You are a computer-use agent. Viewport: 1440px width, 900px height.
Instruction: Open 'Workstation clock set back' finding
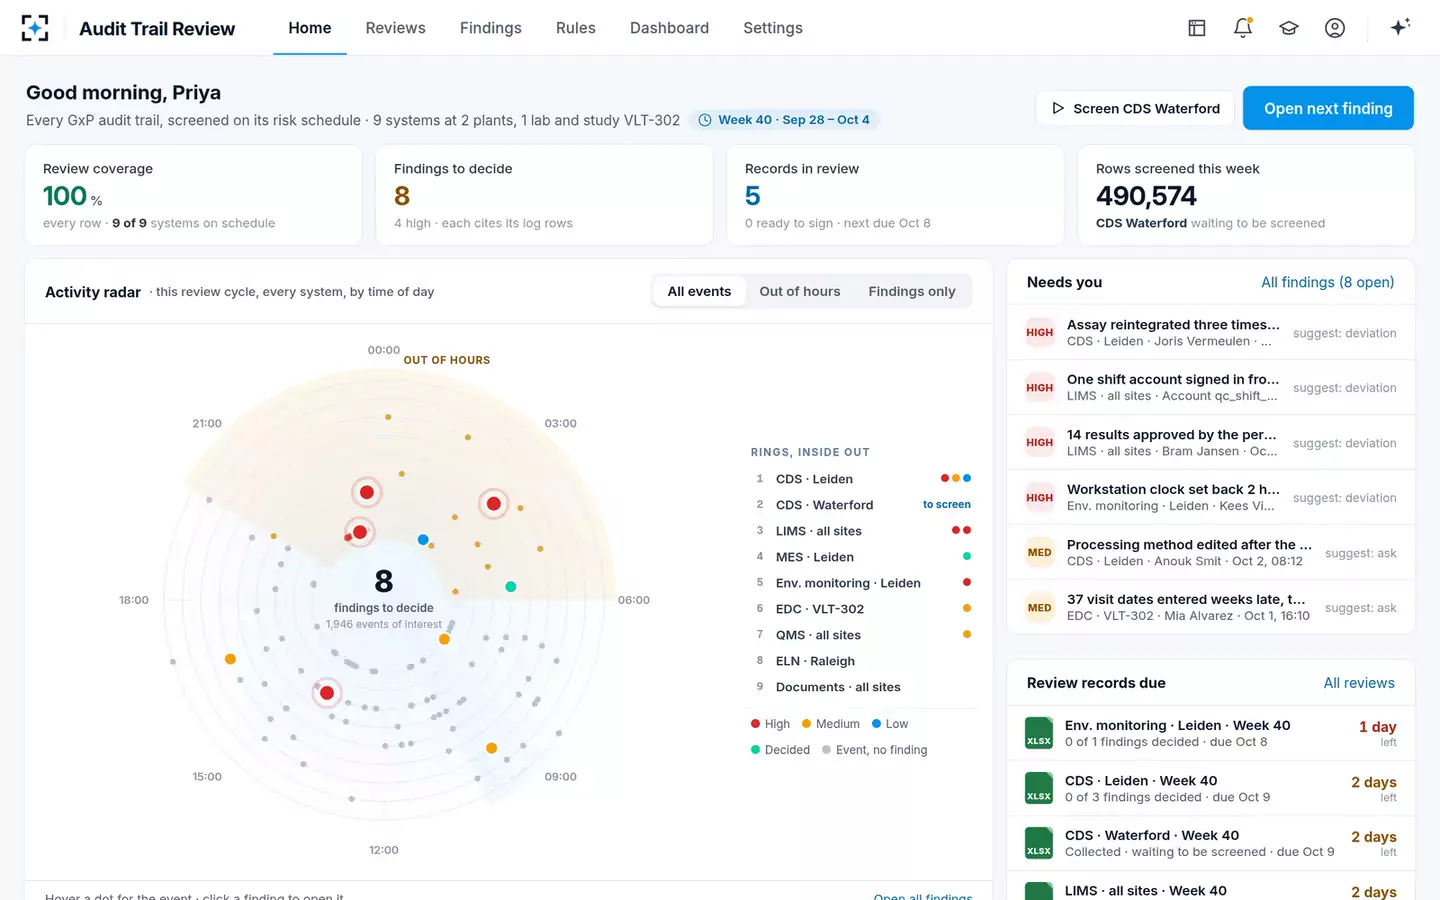[1210, 498]
